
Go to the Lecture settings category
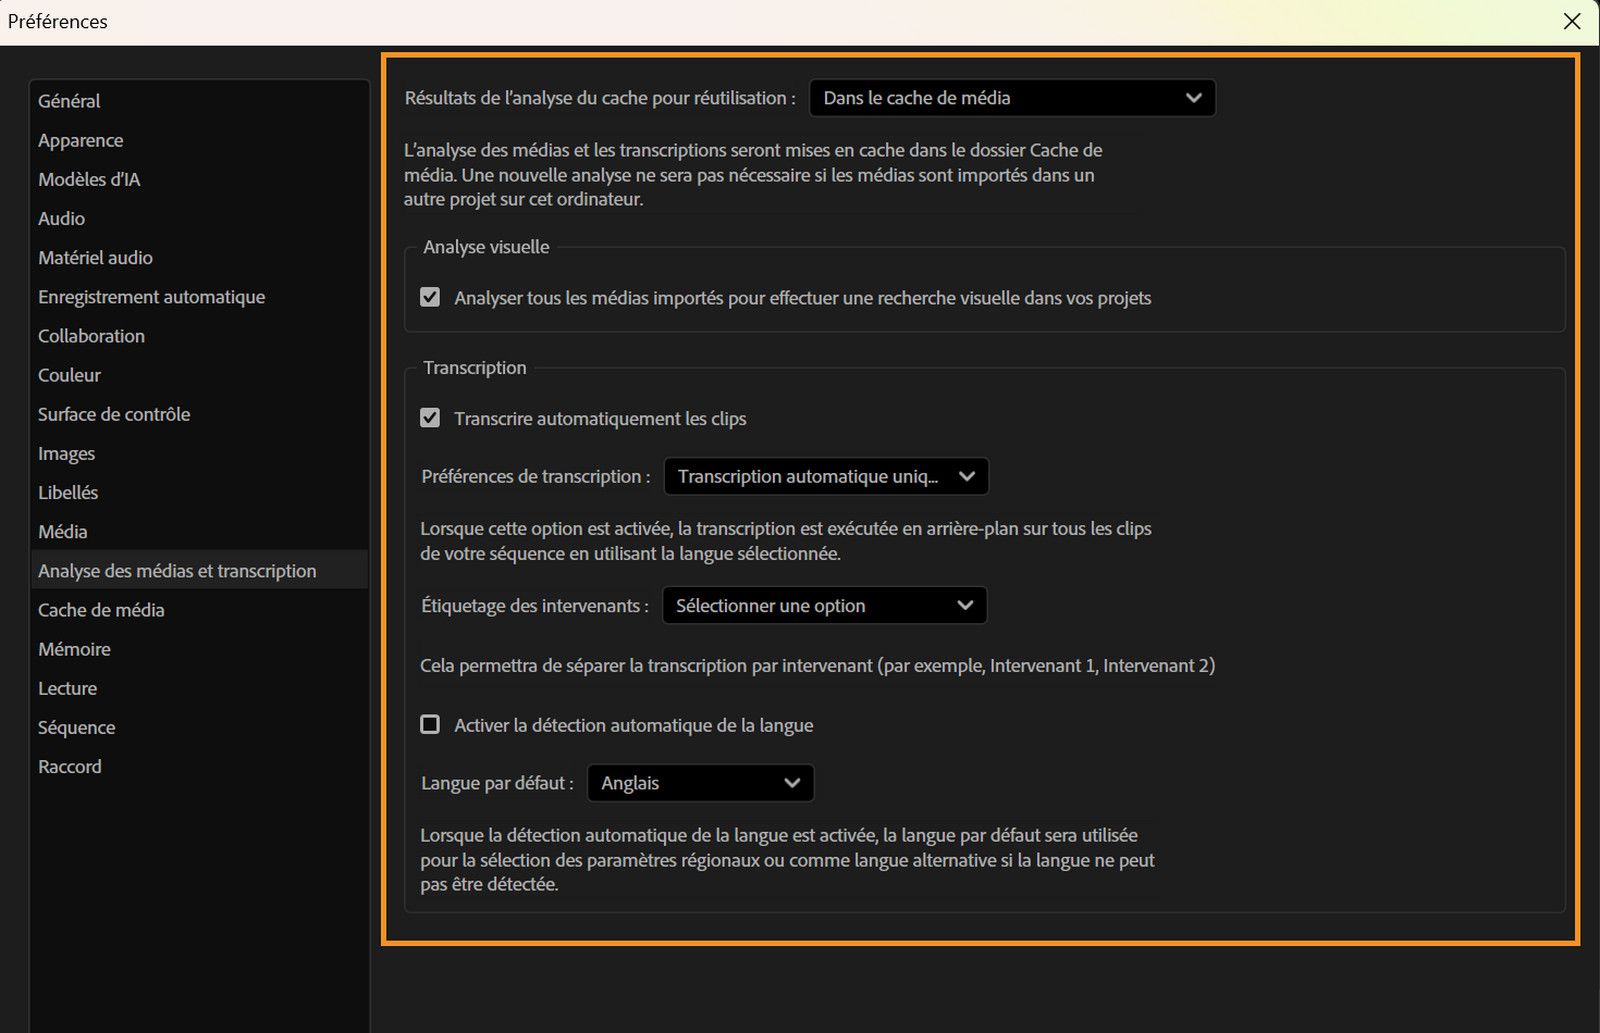[x=67, y=687]
